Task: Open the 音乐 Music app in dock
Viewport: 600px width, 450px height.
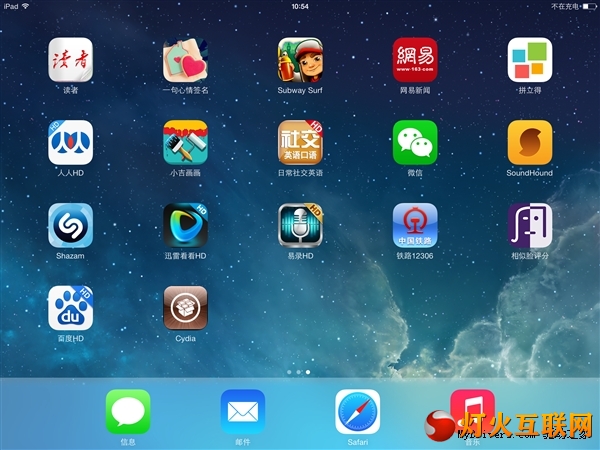Action: [473, 412]
